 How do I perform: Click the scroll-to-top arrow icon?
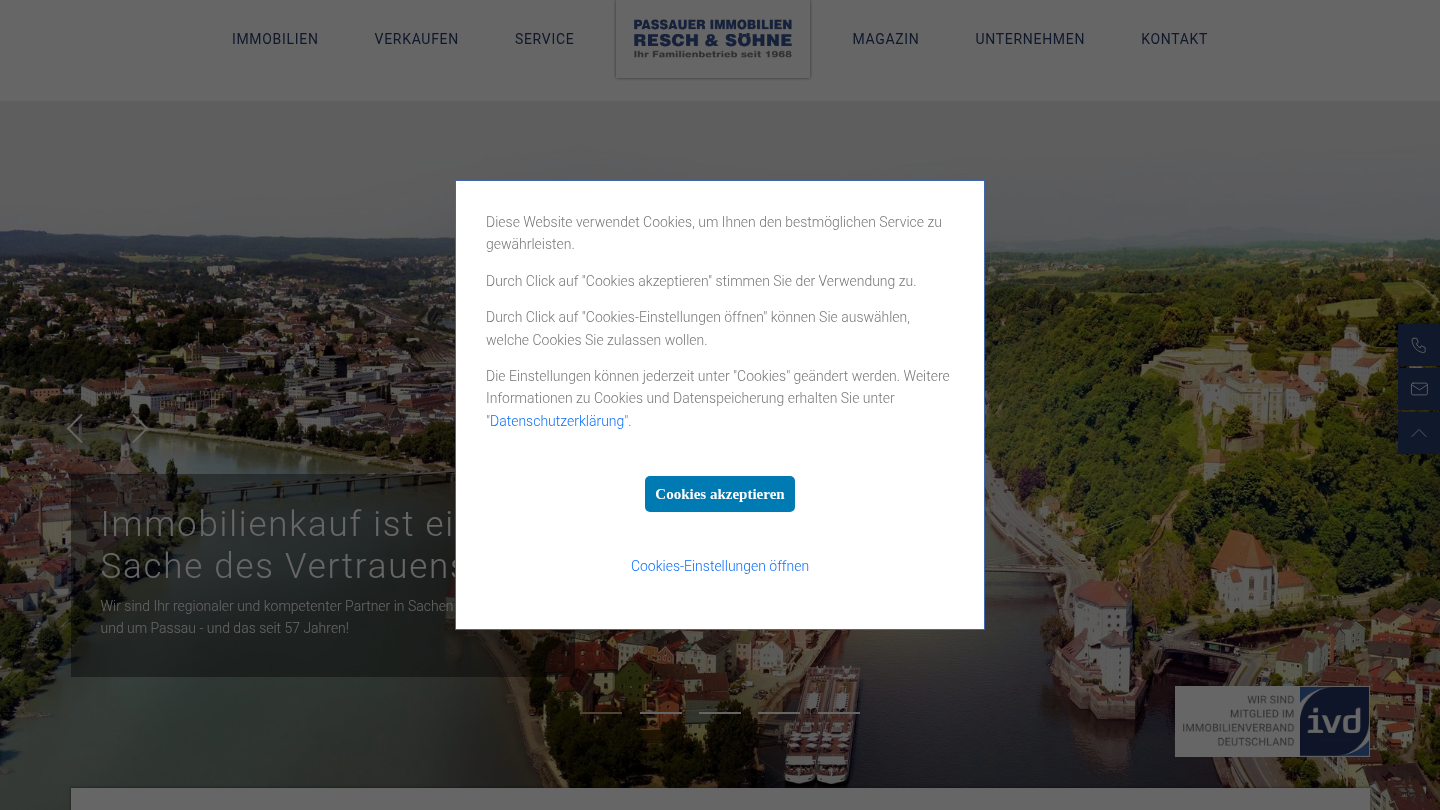pyautogui.click(x=1418, y=433)
